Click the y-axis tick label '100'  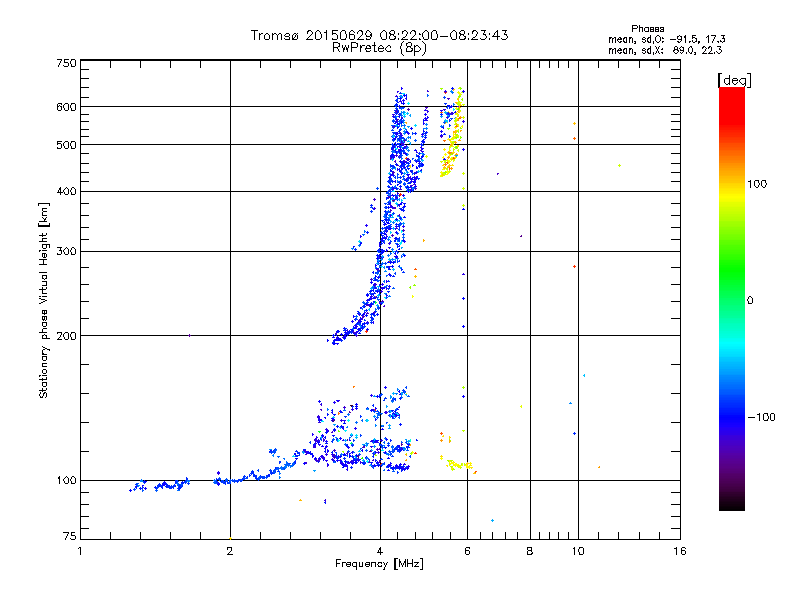point(66,481)
